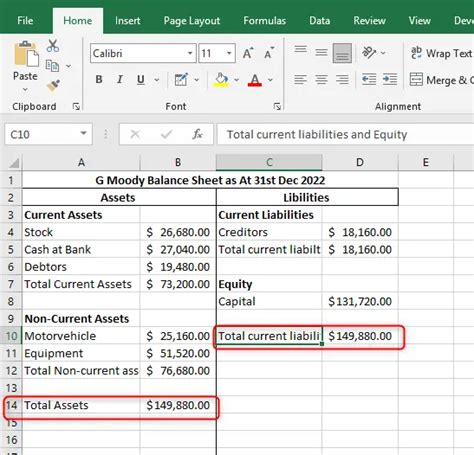
Task: Apply yellow fill color bucket
Action: coord(222,80)
